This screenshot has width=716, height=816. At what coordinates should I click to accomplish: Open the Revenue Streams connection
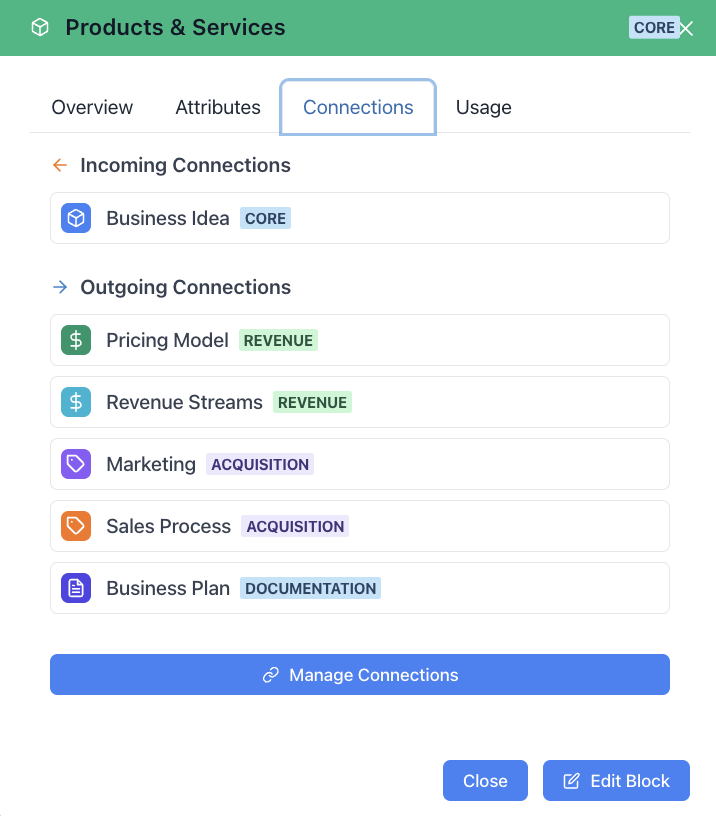click(360, 402)
